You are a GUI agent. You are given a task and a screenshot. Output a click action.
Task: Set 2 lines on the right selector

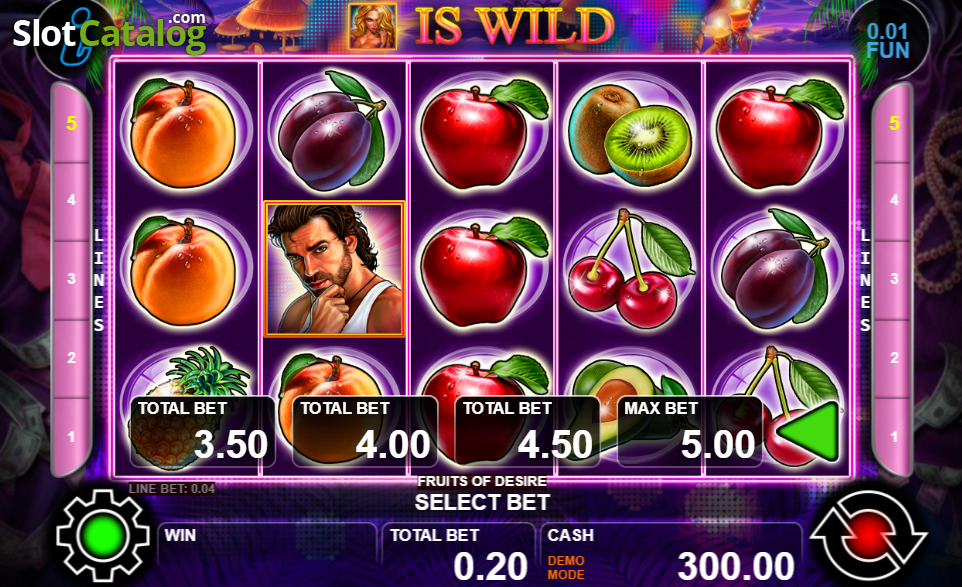click(x=894, y=358)
